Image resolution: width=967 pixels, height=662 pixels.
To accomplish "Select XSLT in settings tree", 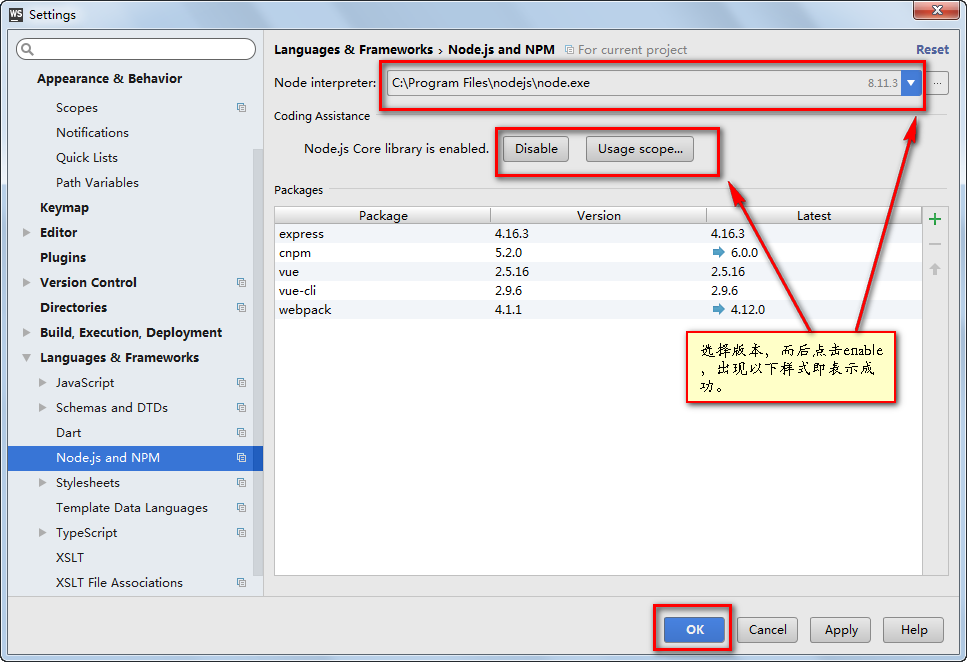I will (70, 558).
